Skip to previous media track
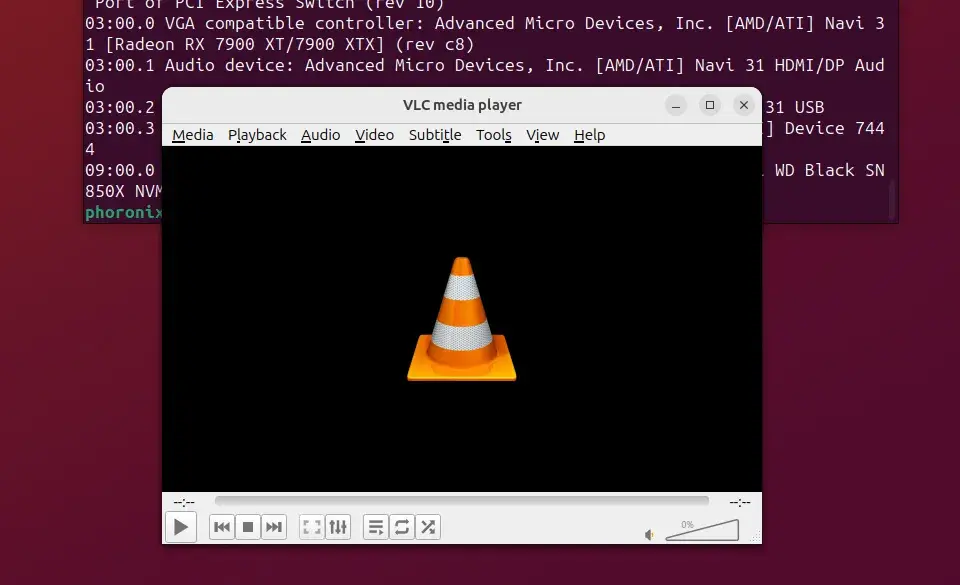This screenshot has height=585, width=960. (222, 527)
